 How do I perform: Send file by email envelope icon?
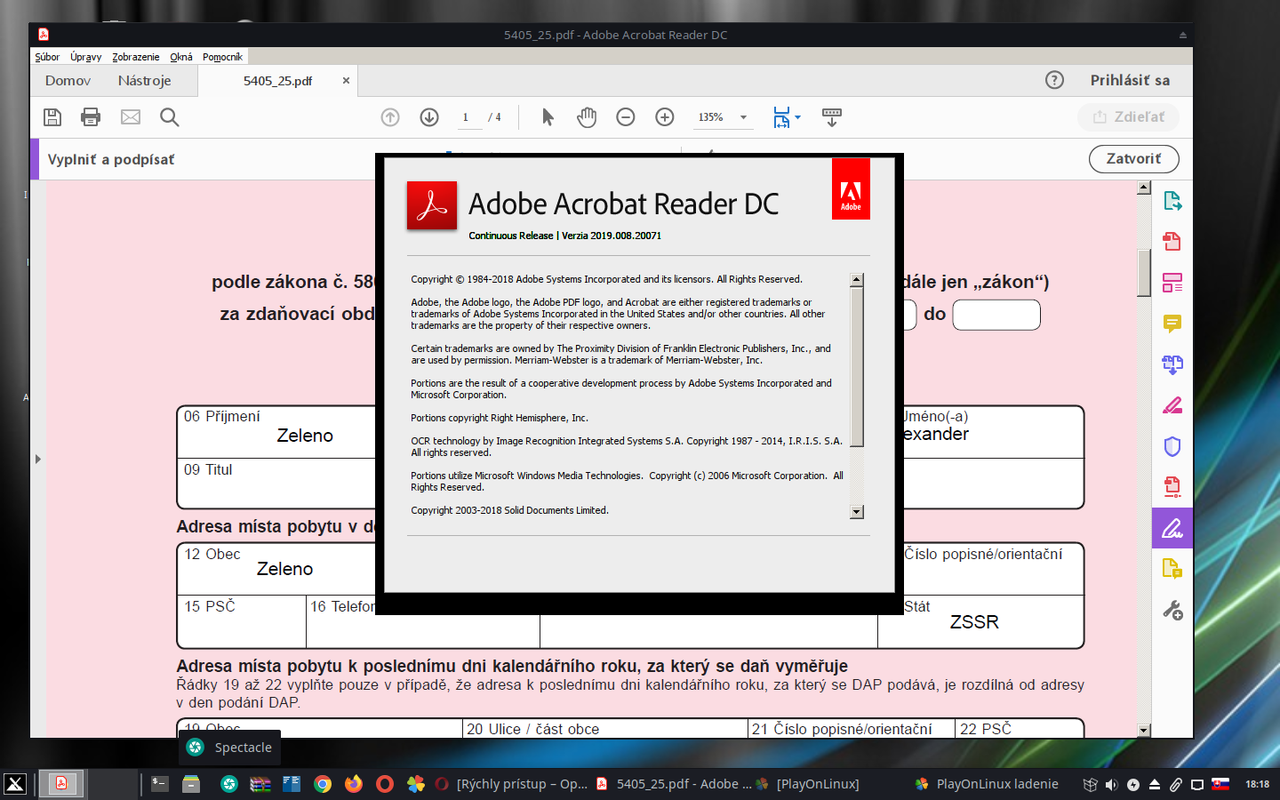(x=130, y=117)
